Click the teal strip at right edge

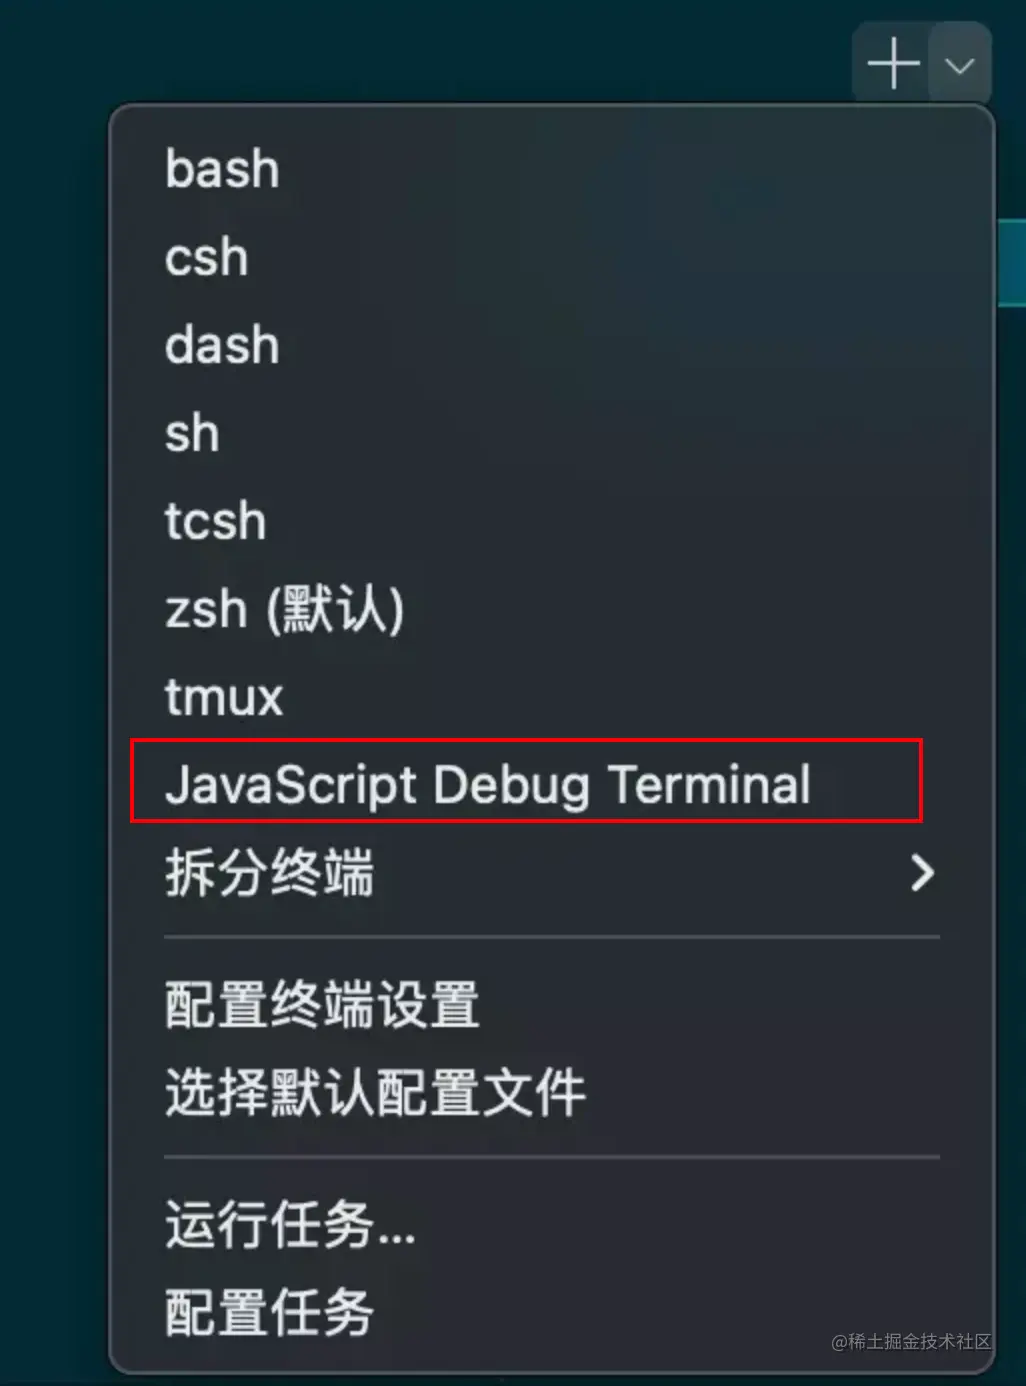[x=1012, y=263]
